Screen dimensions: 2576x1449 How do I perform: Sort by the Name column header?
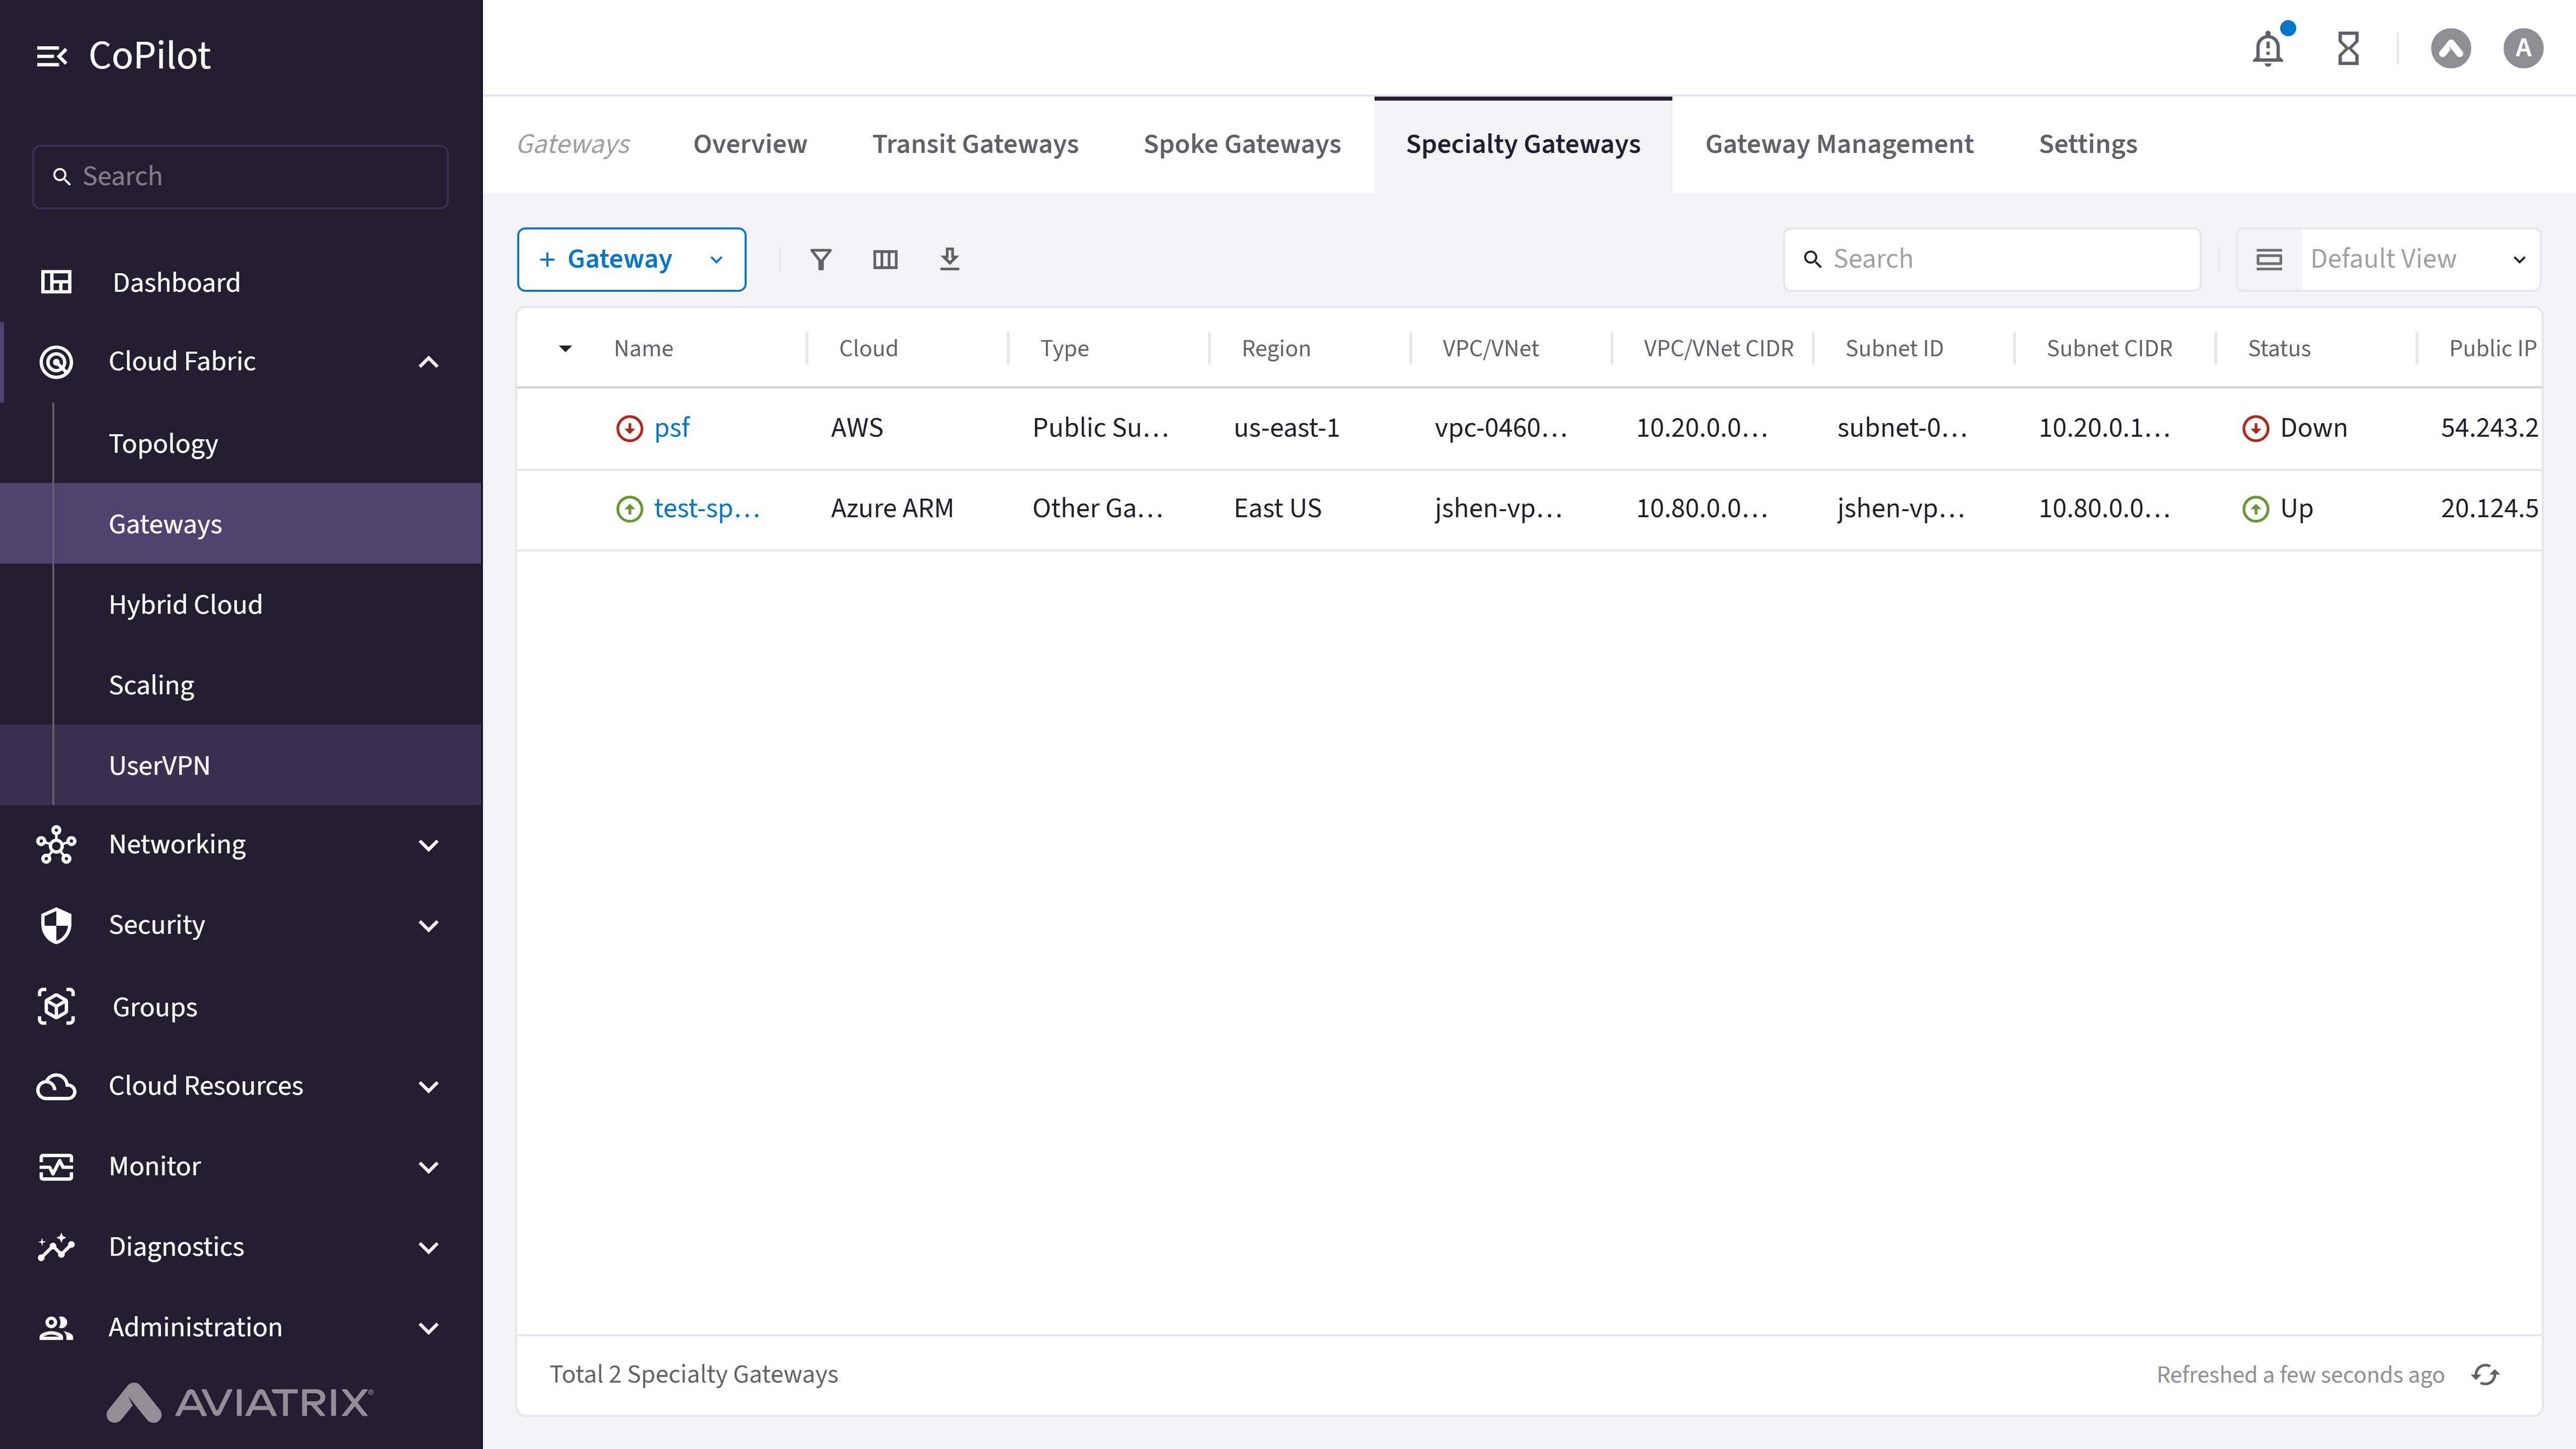(643, 348)
